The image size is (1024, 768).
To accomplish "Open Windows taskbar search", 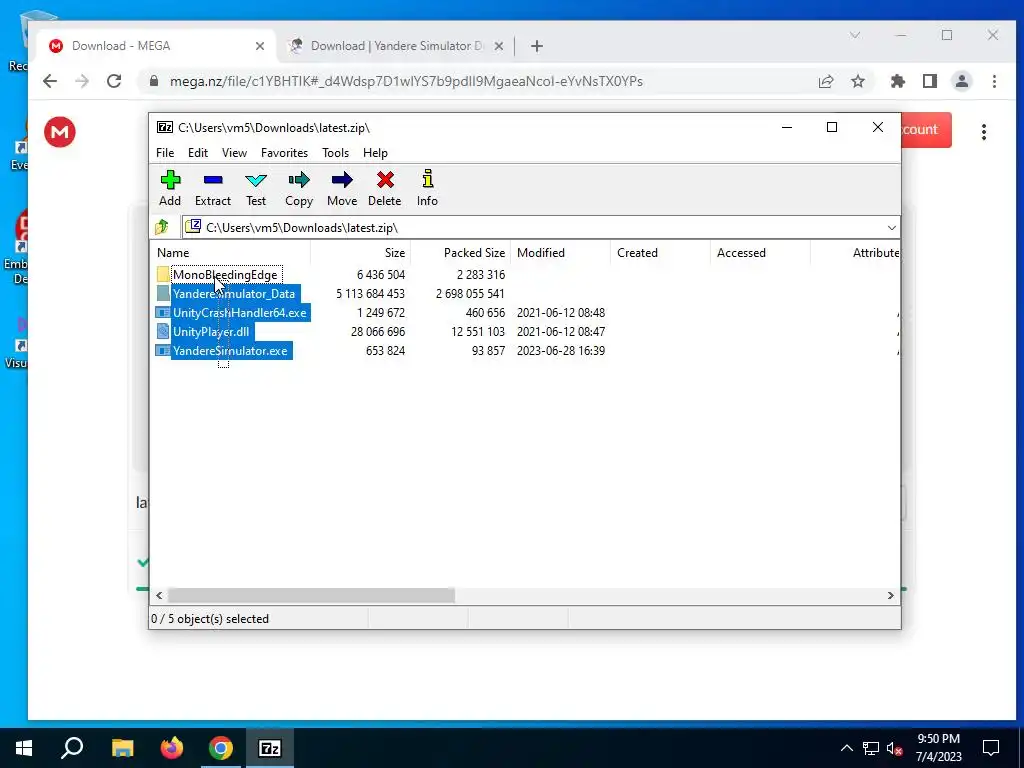I will click(x=72, y=748).
